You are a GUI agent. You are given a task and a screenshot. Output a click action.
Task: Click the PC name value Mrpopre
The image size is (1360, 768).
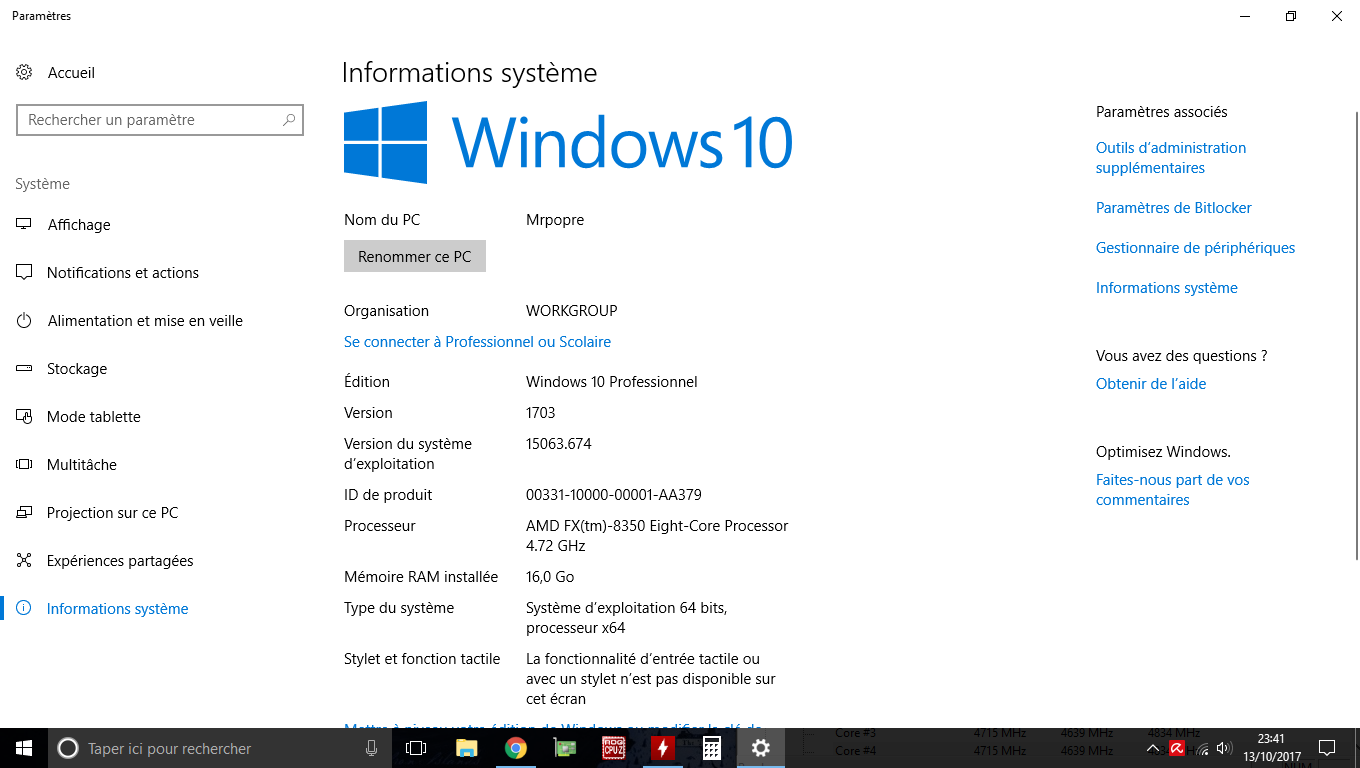(x=555, y=220)
